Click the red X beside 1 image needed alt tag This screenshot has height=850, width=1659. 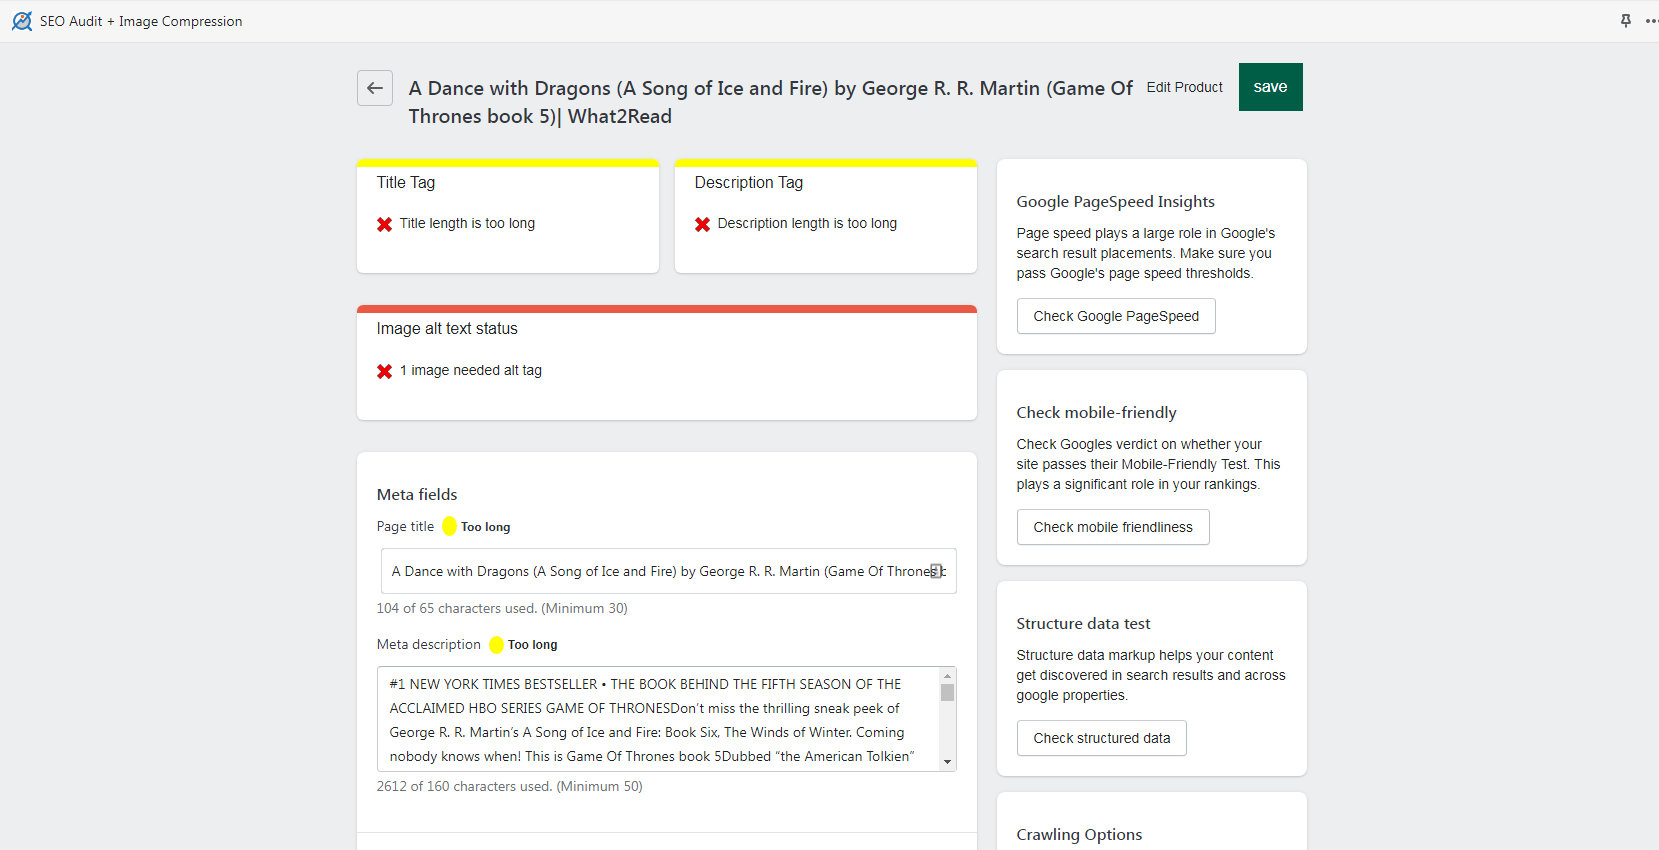384,371
